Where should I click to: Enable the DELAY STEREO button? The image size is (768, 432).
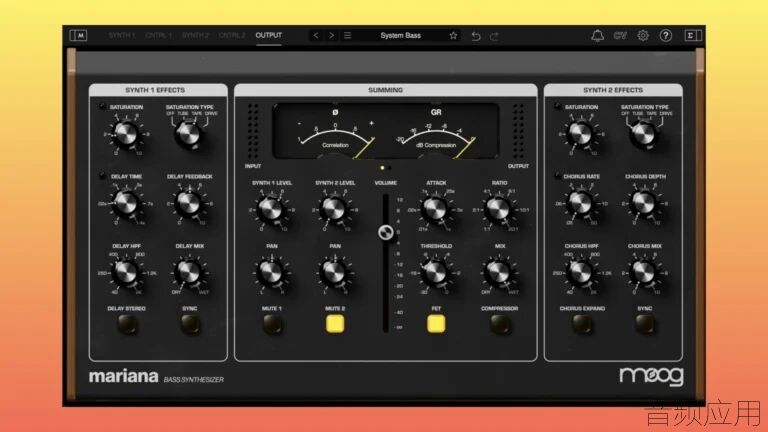coord(127,324)
